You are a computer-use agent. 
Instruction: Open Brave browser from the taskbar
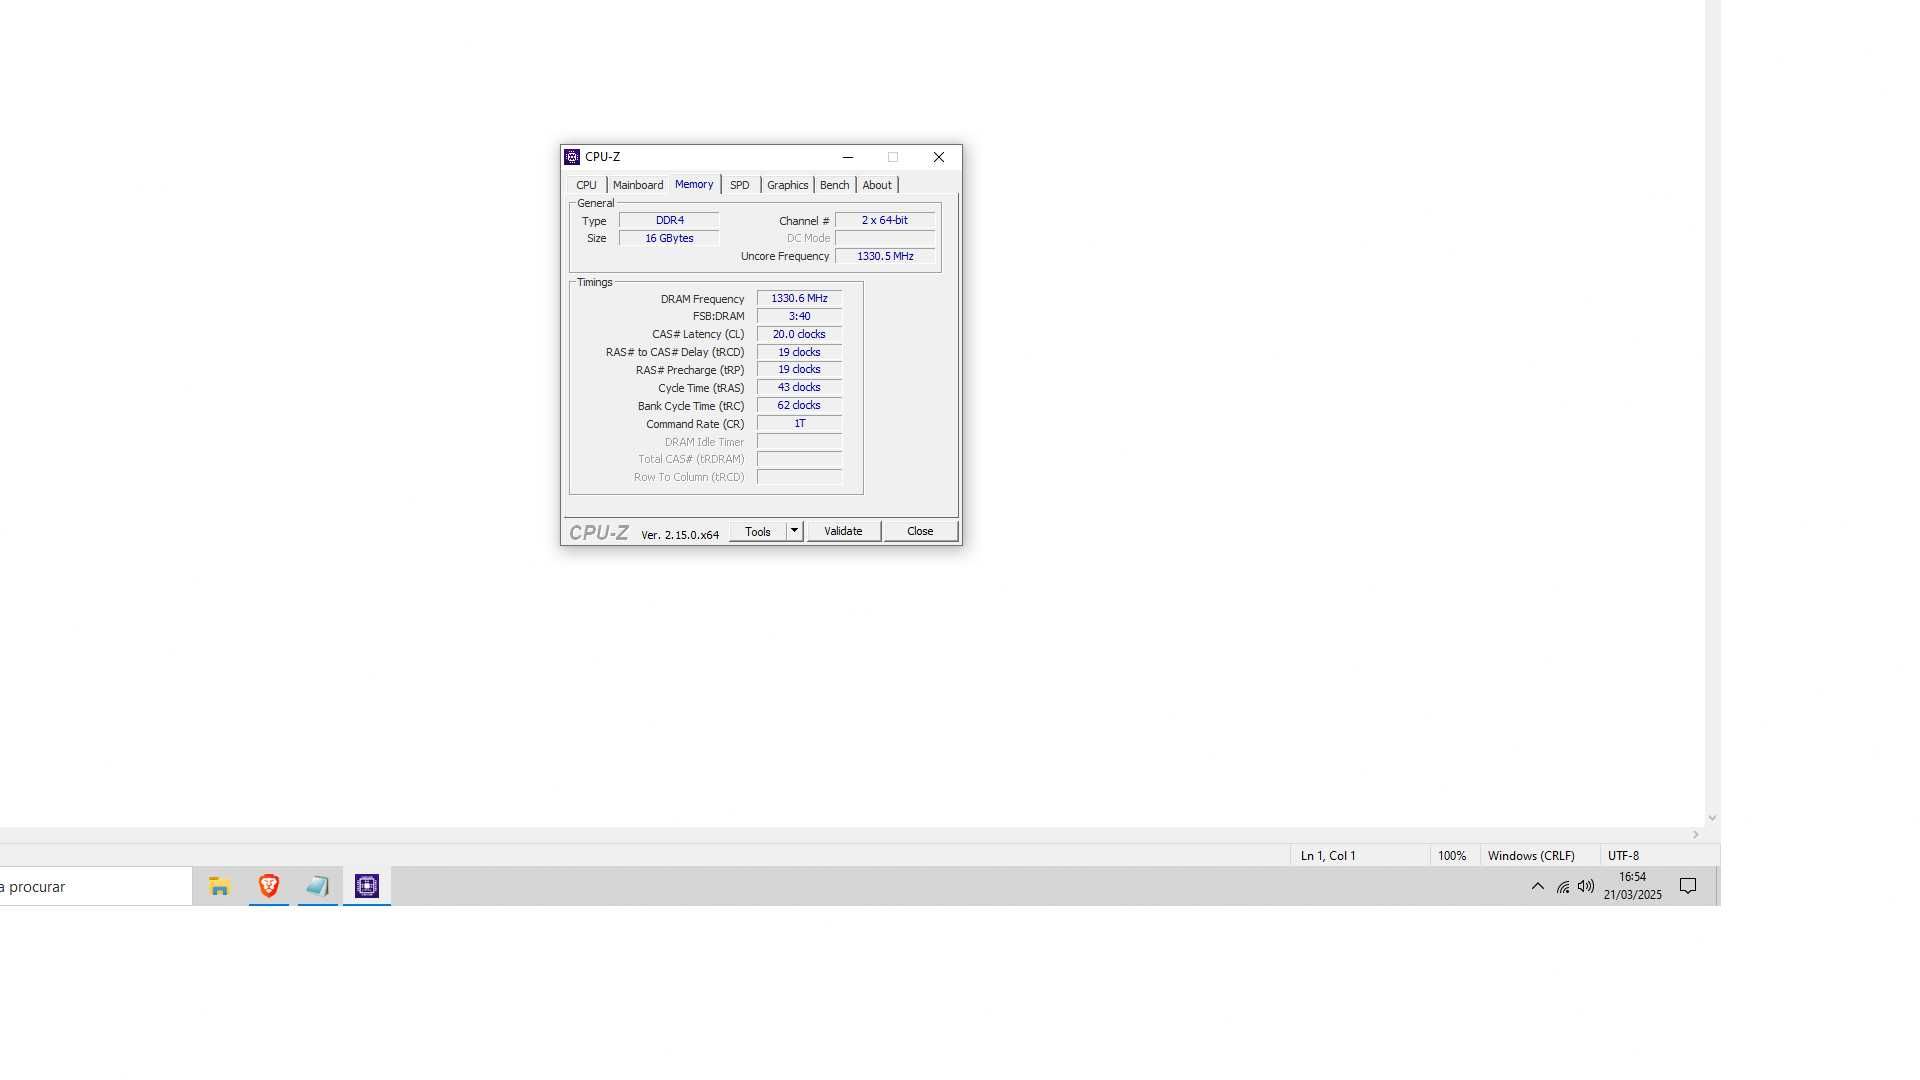pos(269,886)
